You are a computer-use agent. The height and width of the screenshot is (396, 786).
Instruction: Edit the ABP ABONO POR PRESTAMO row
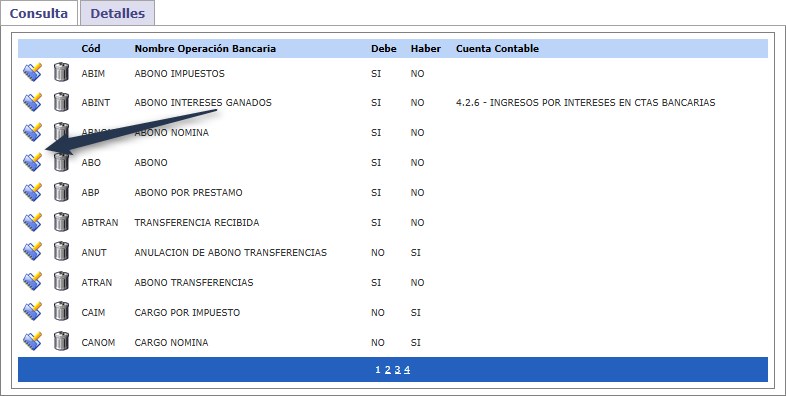pos(32,192)
